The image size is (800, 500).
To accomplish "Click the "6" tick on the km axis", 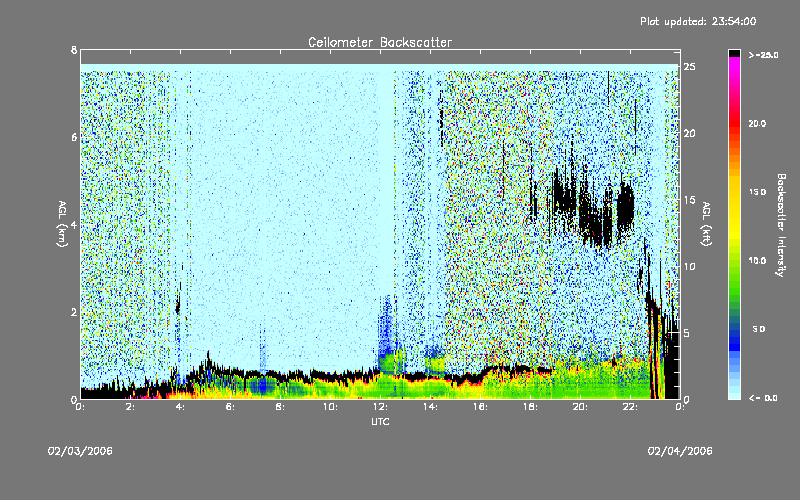I will point(74,137).
